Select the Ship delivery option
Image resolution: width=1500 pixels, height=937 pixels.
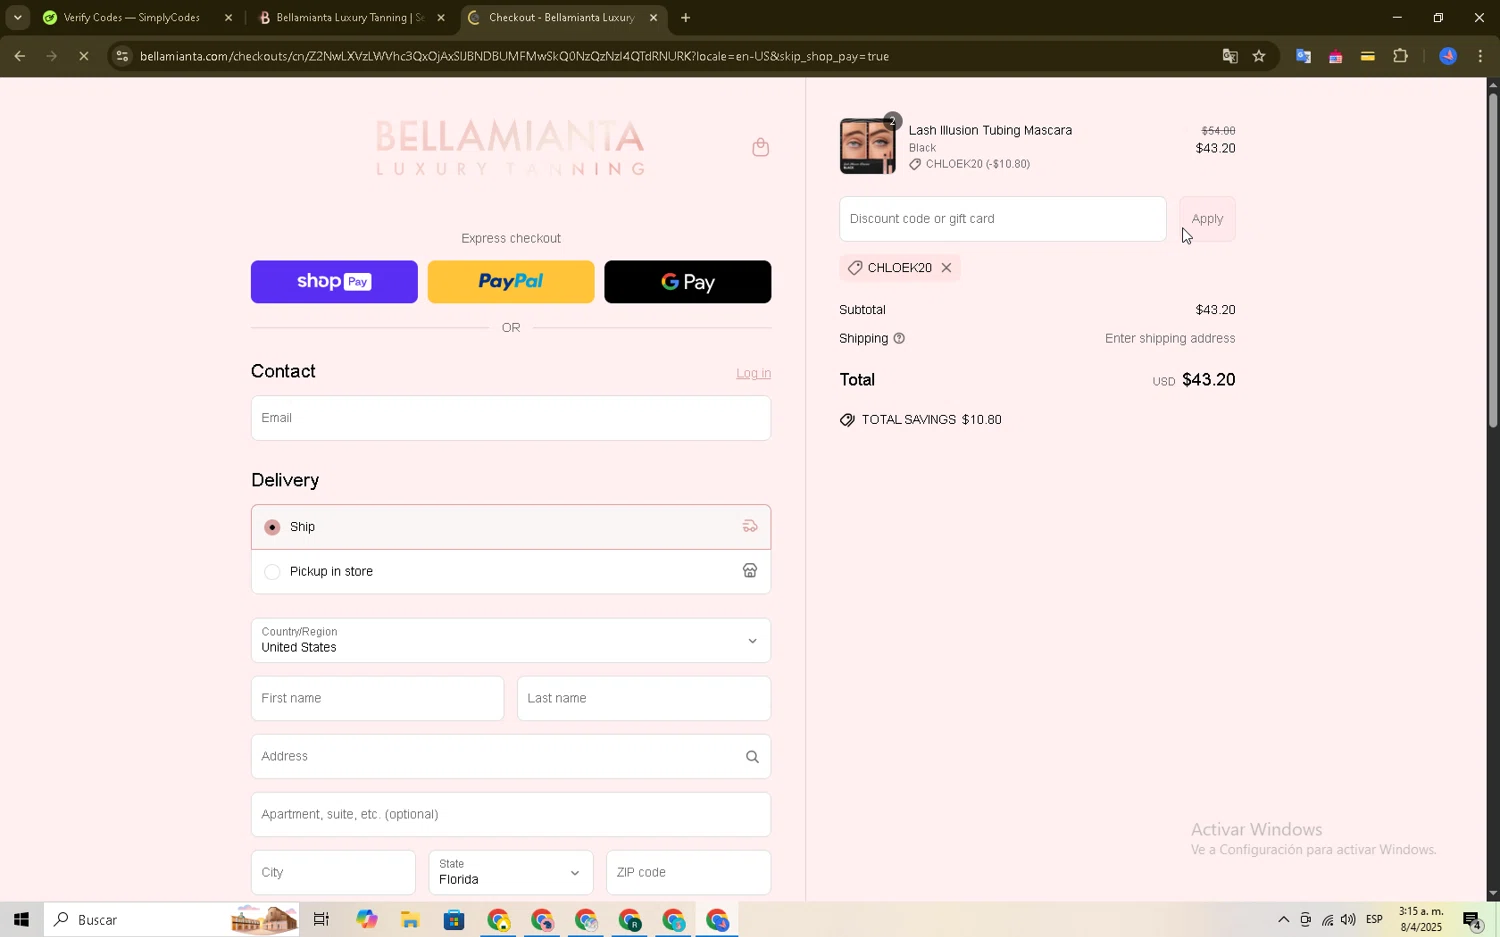coord(511,527)
